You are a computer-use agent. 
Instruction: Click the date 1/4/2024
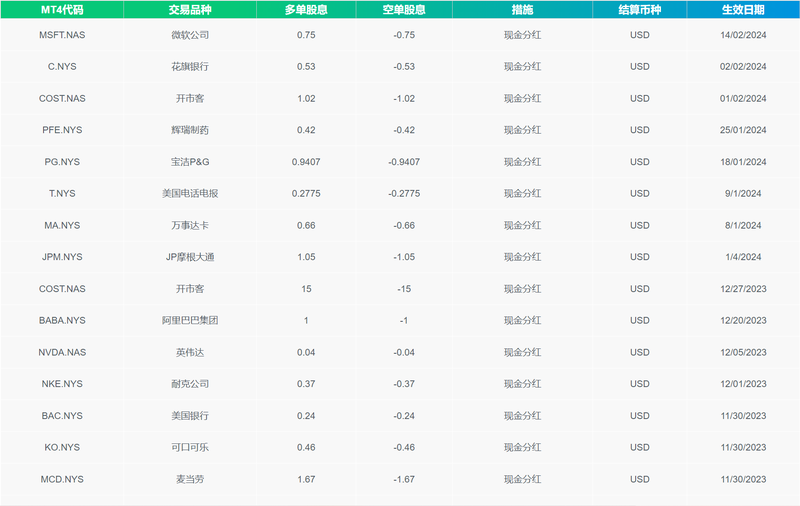click(x=743, y=257)
